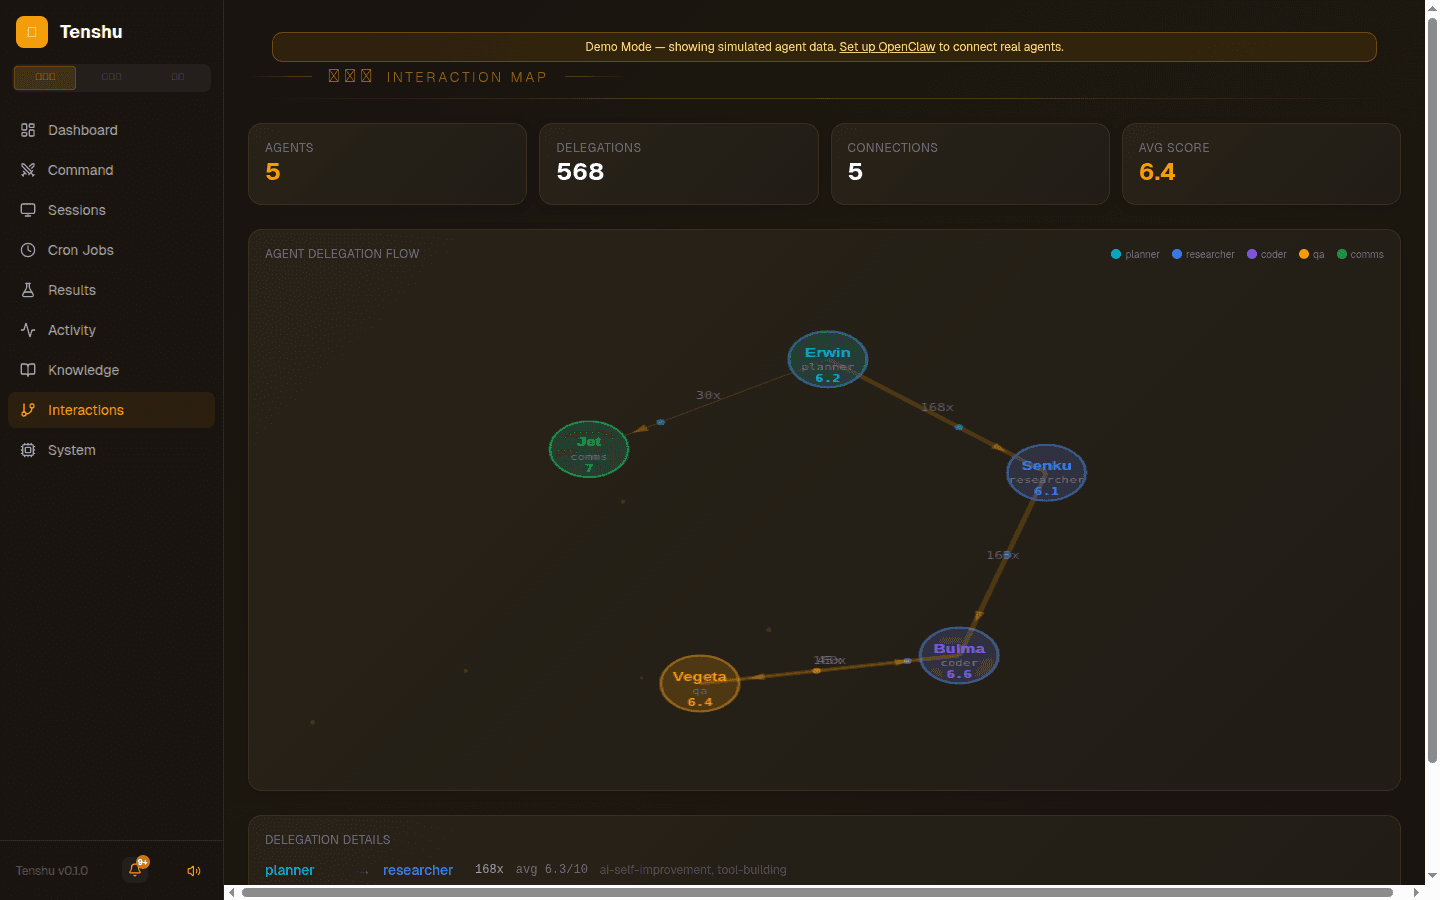
Task: Click the researcher link in Delegation Details
Action: [x=417, y=870]
